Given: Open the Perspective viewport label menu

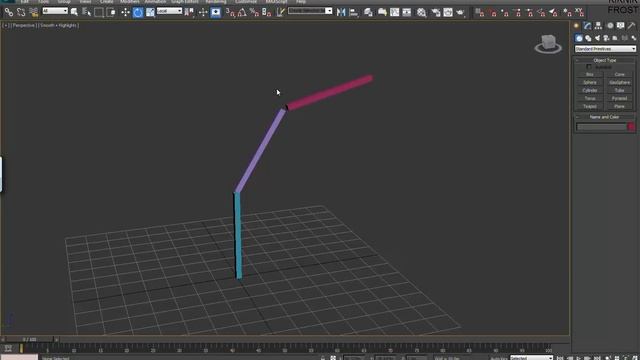Looking at the screenshot, I should point(23,25).
